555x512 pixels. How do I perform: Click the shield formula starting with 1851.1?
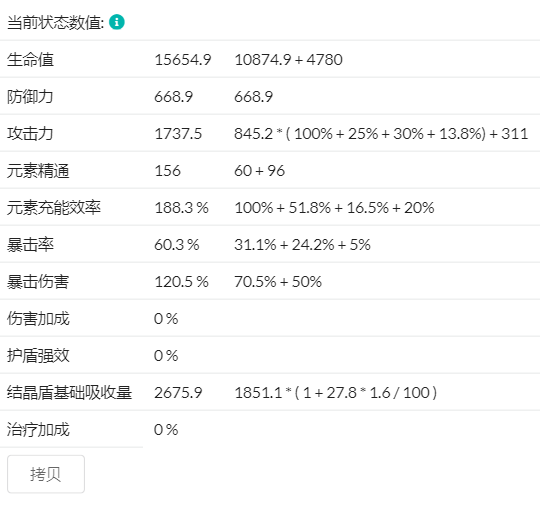click(x=336, y=393)
